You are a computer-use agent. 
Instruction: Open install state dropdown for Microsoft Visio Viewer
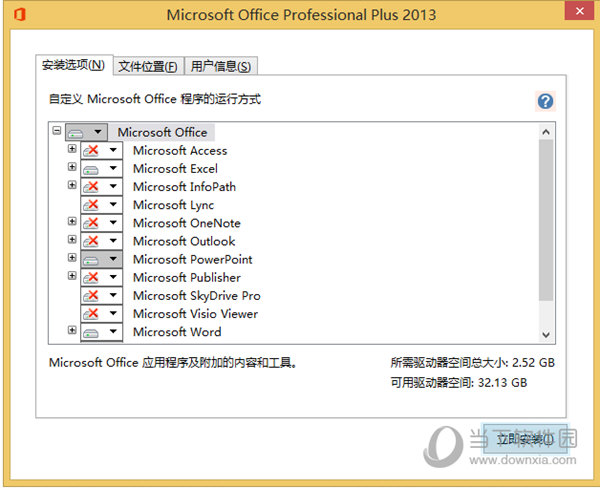101,313
